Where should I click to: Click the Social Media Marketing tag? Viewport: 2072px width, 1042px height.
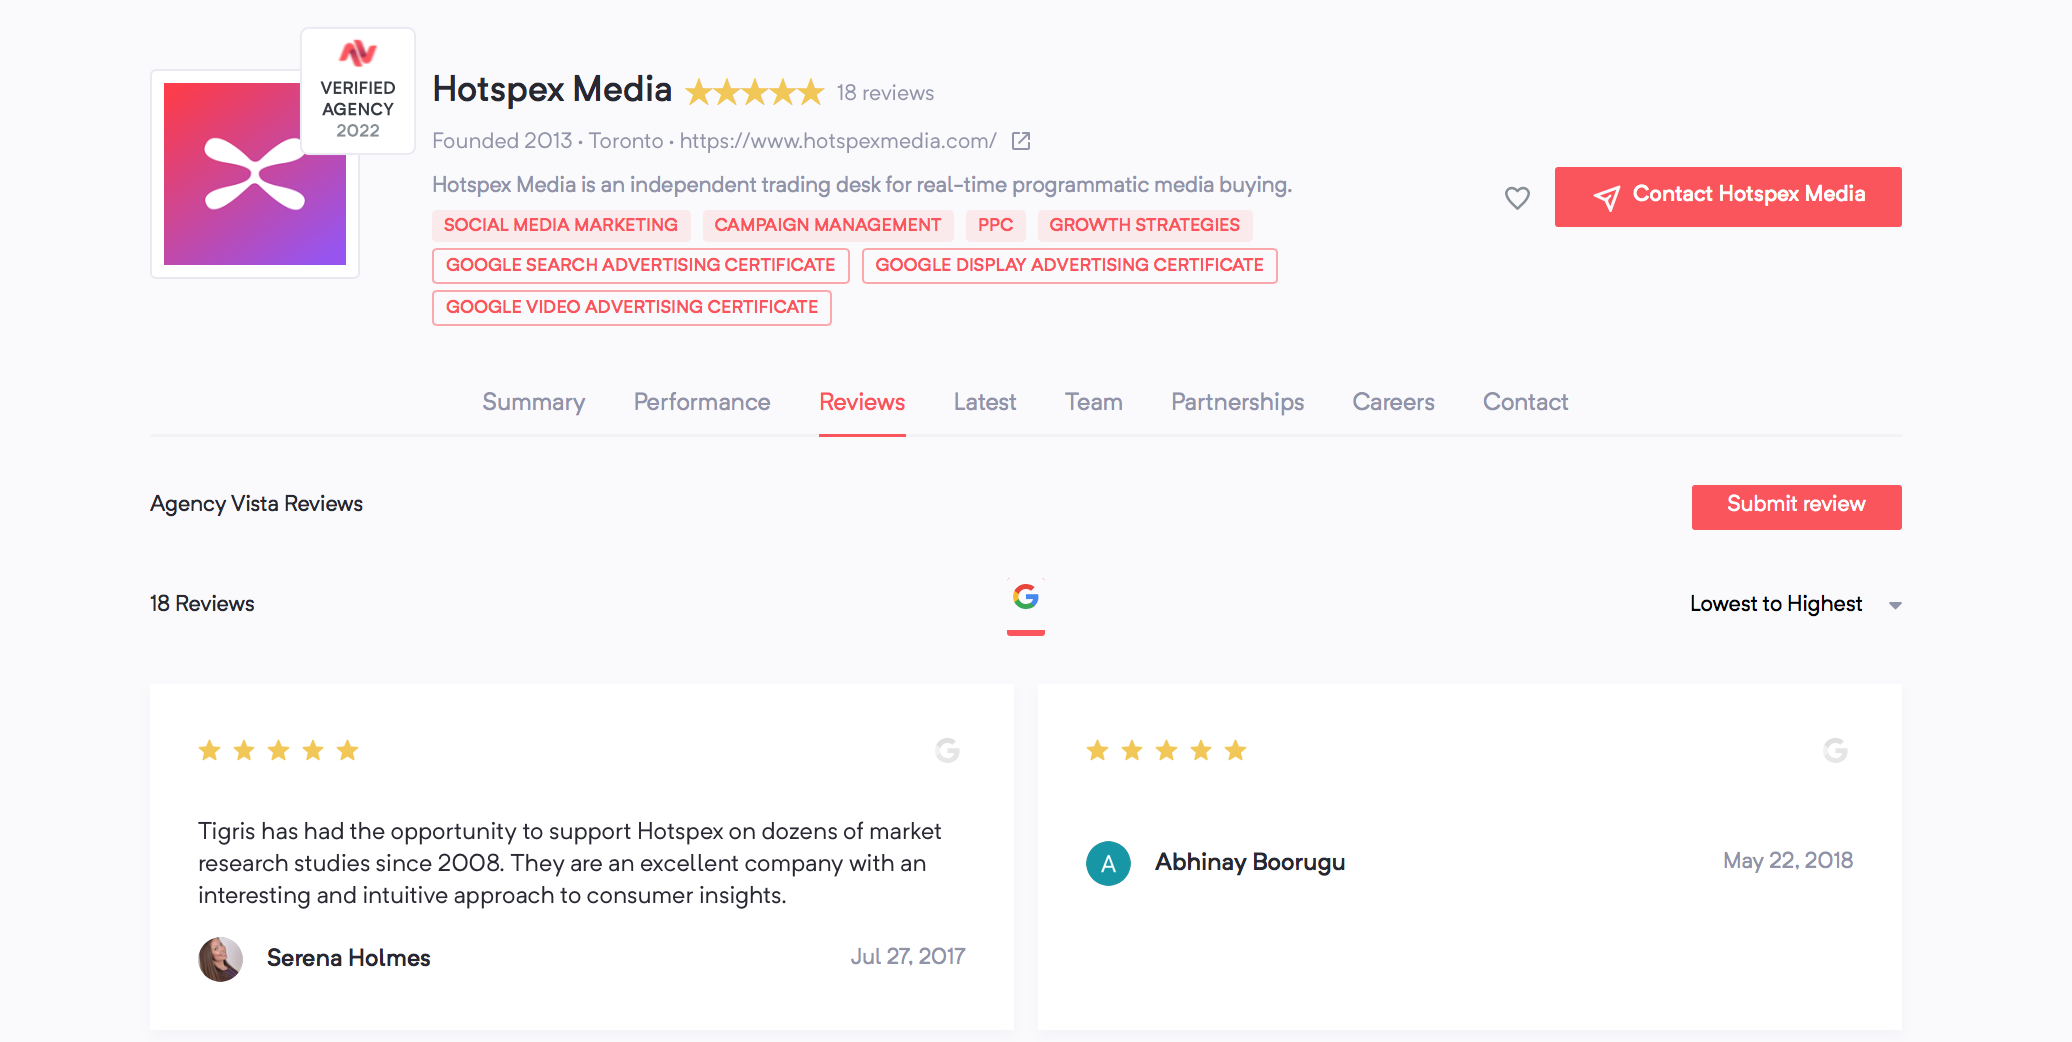tap(560, 225)
